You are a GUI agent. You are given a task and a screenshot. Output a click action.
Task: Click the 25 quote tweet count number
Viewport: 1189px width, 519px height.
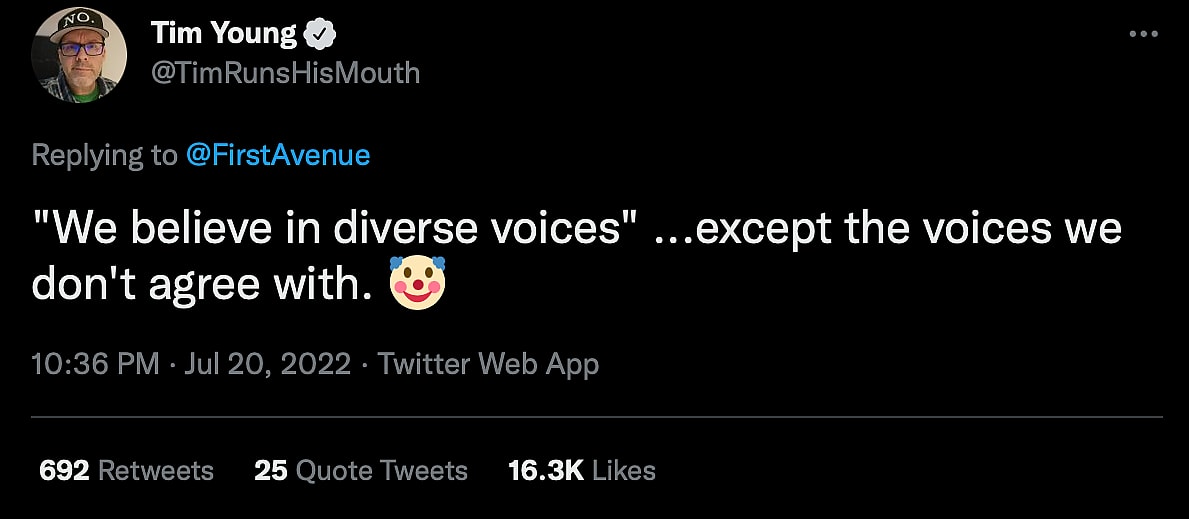coord(270,471)
